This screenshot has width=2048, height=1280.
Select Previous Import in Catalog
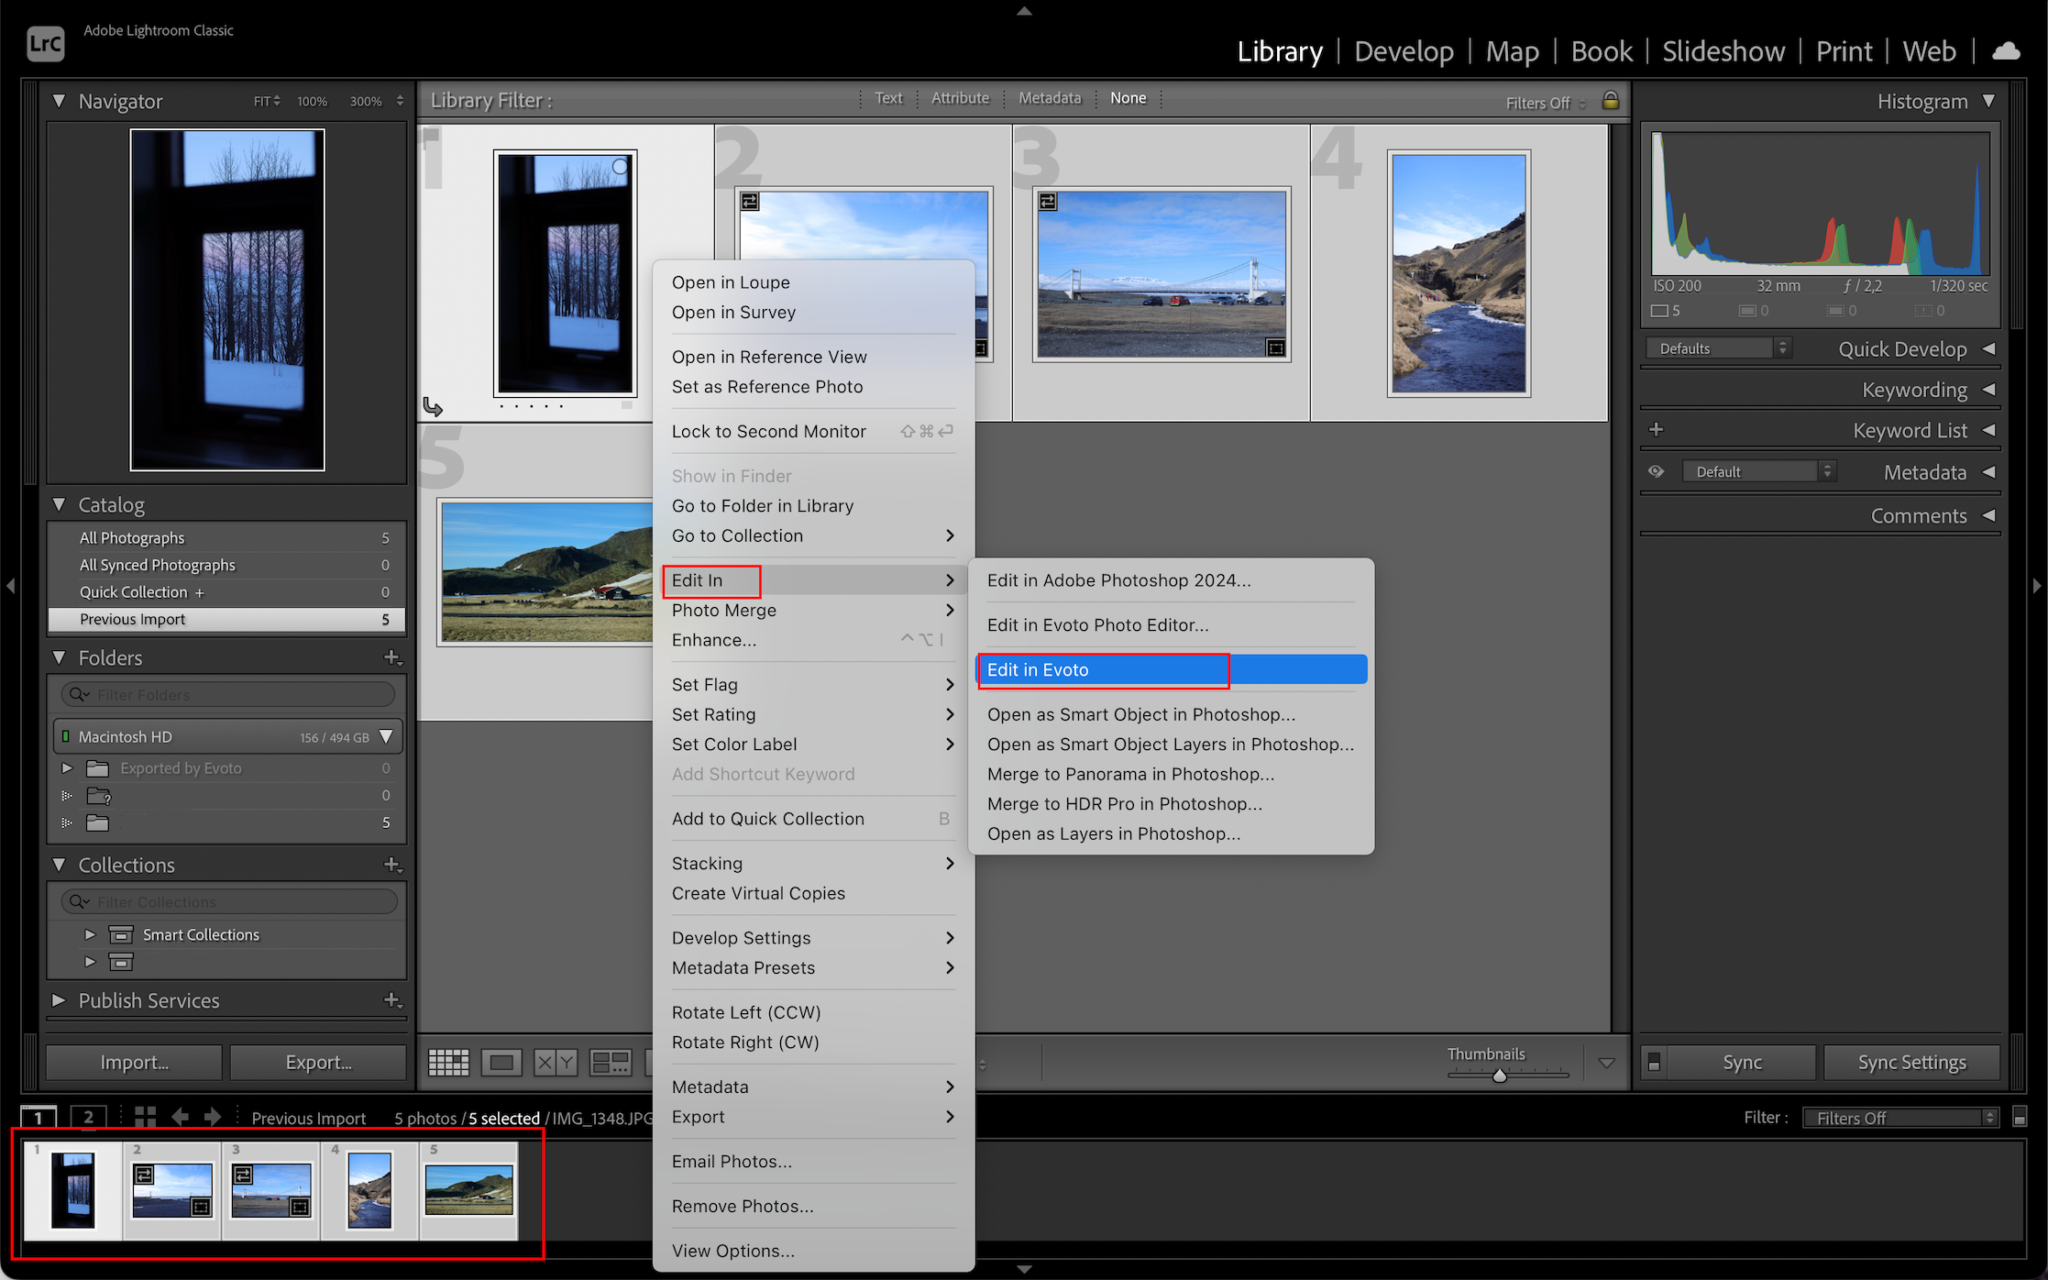pos(227,619)
